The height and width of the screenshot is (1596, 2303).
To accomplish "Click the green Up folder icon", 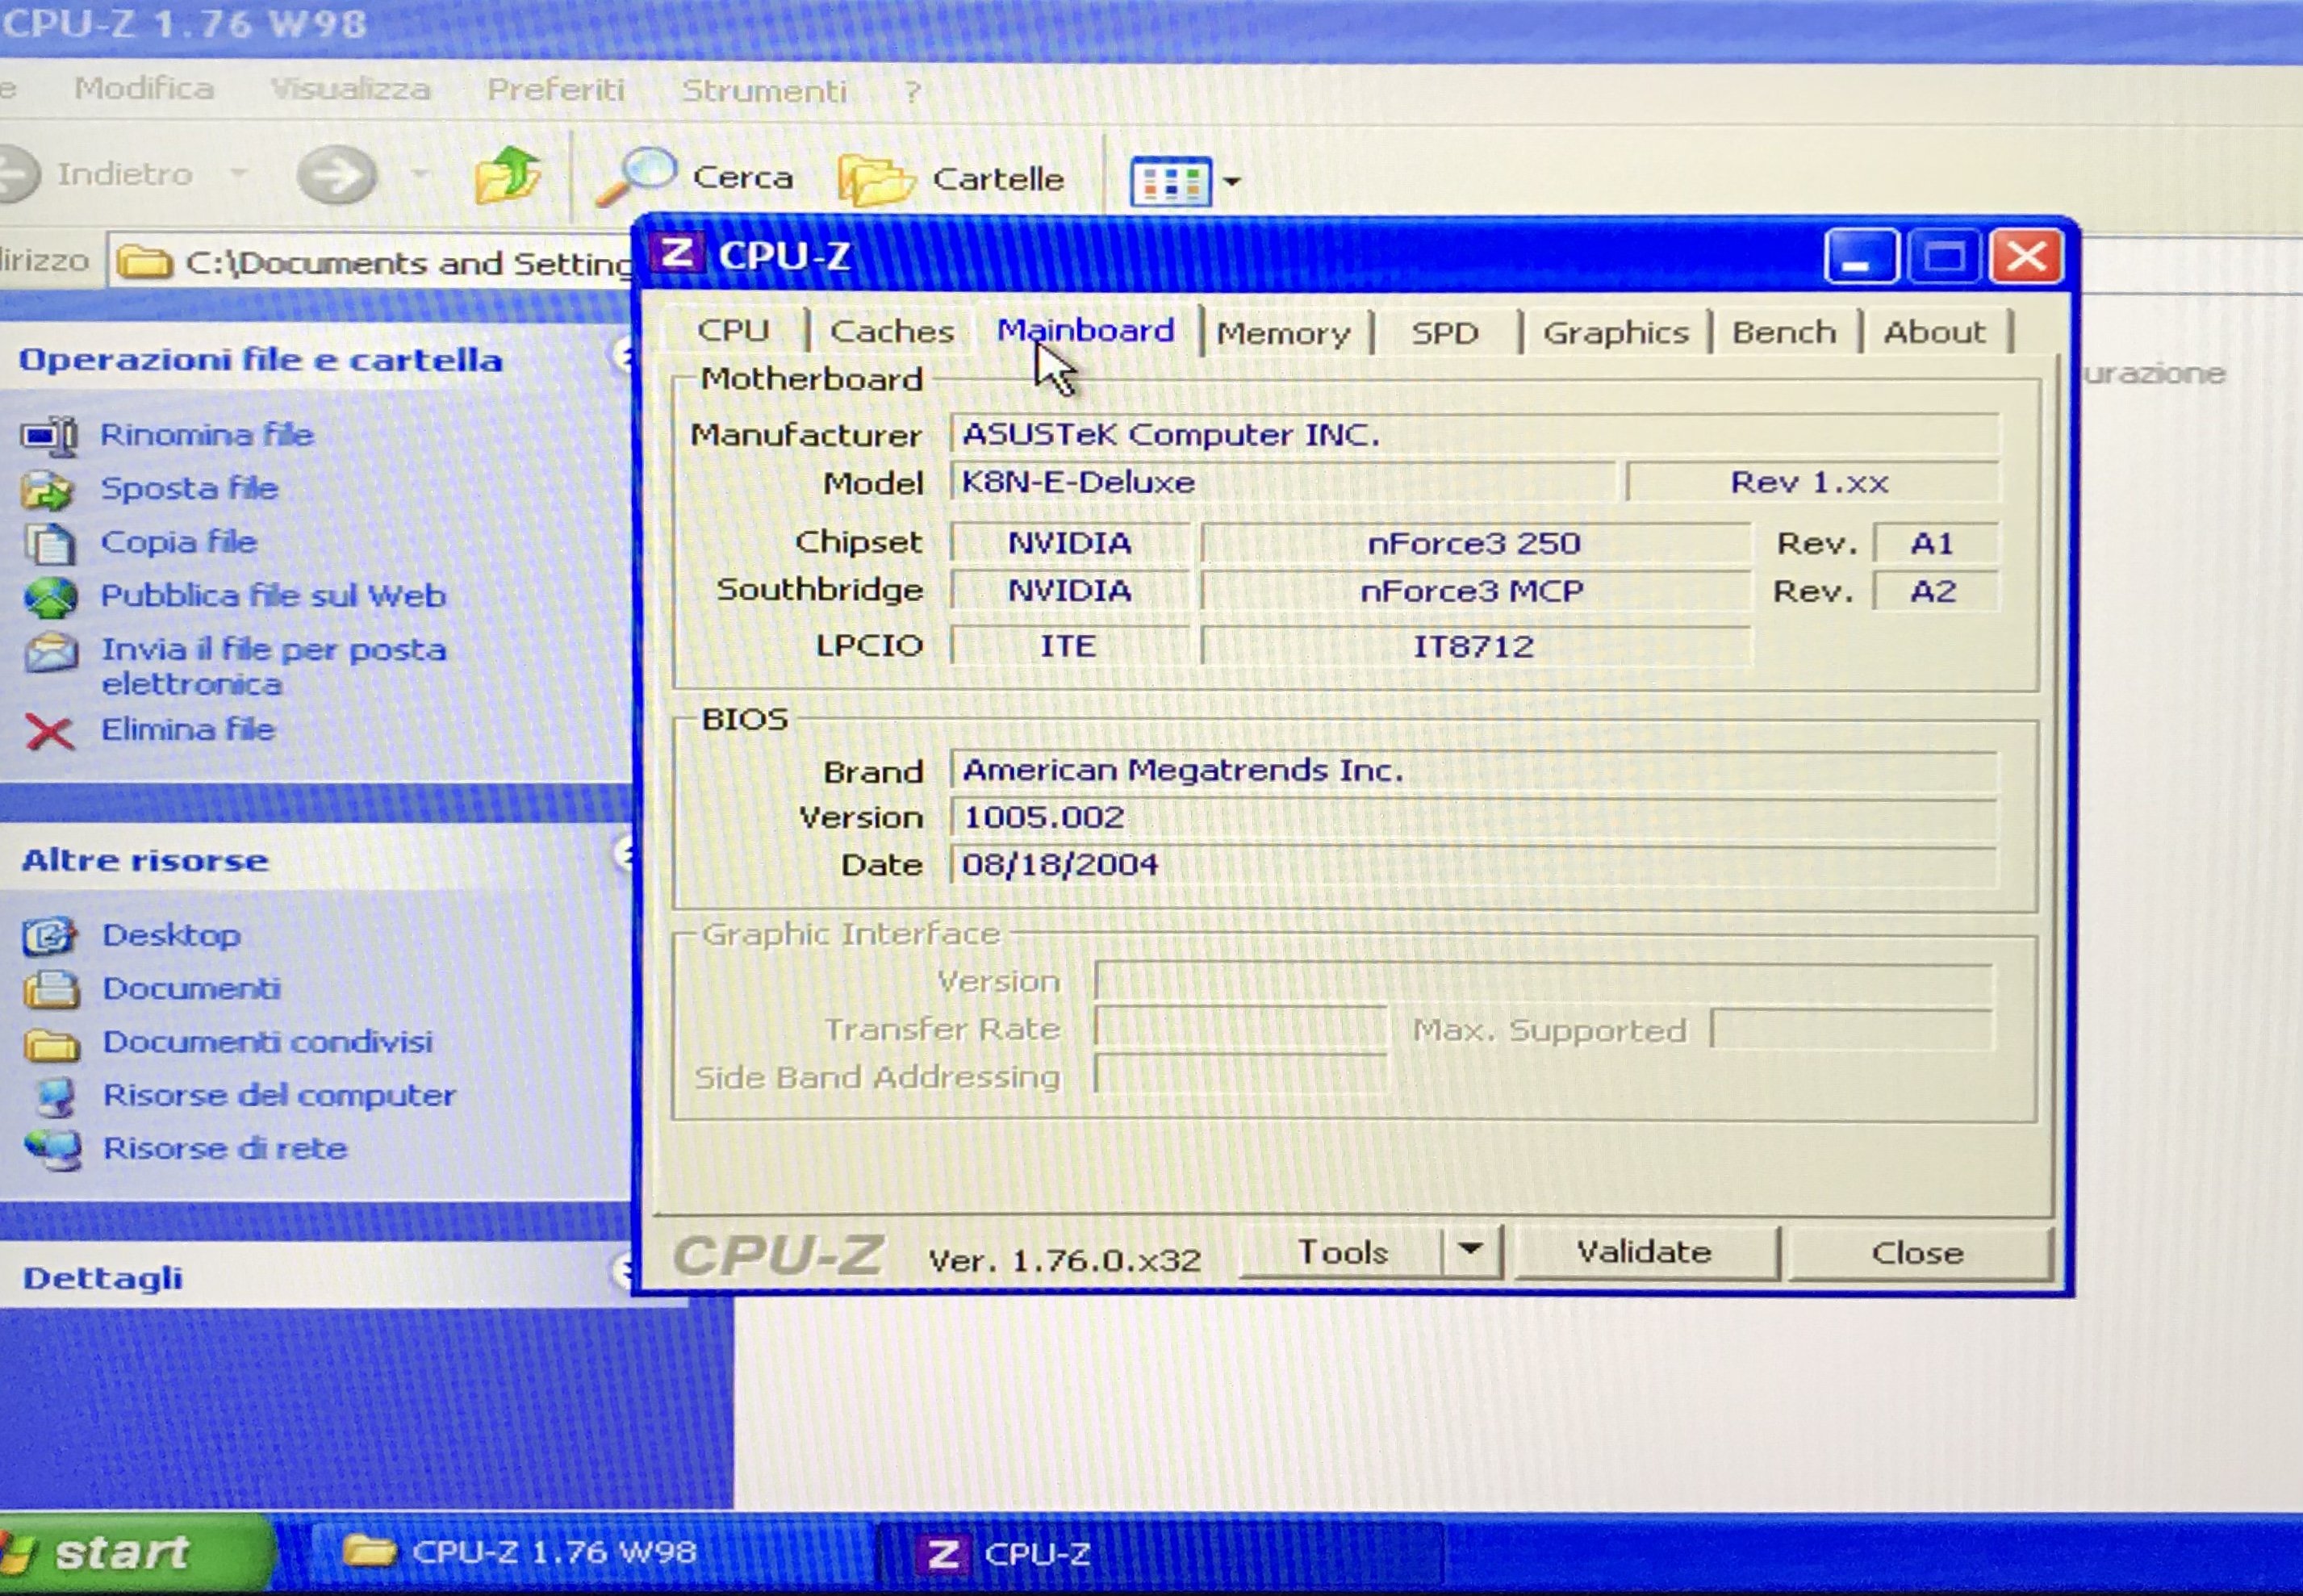I will click(x=507, y=175).
